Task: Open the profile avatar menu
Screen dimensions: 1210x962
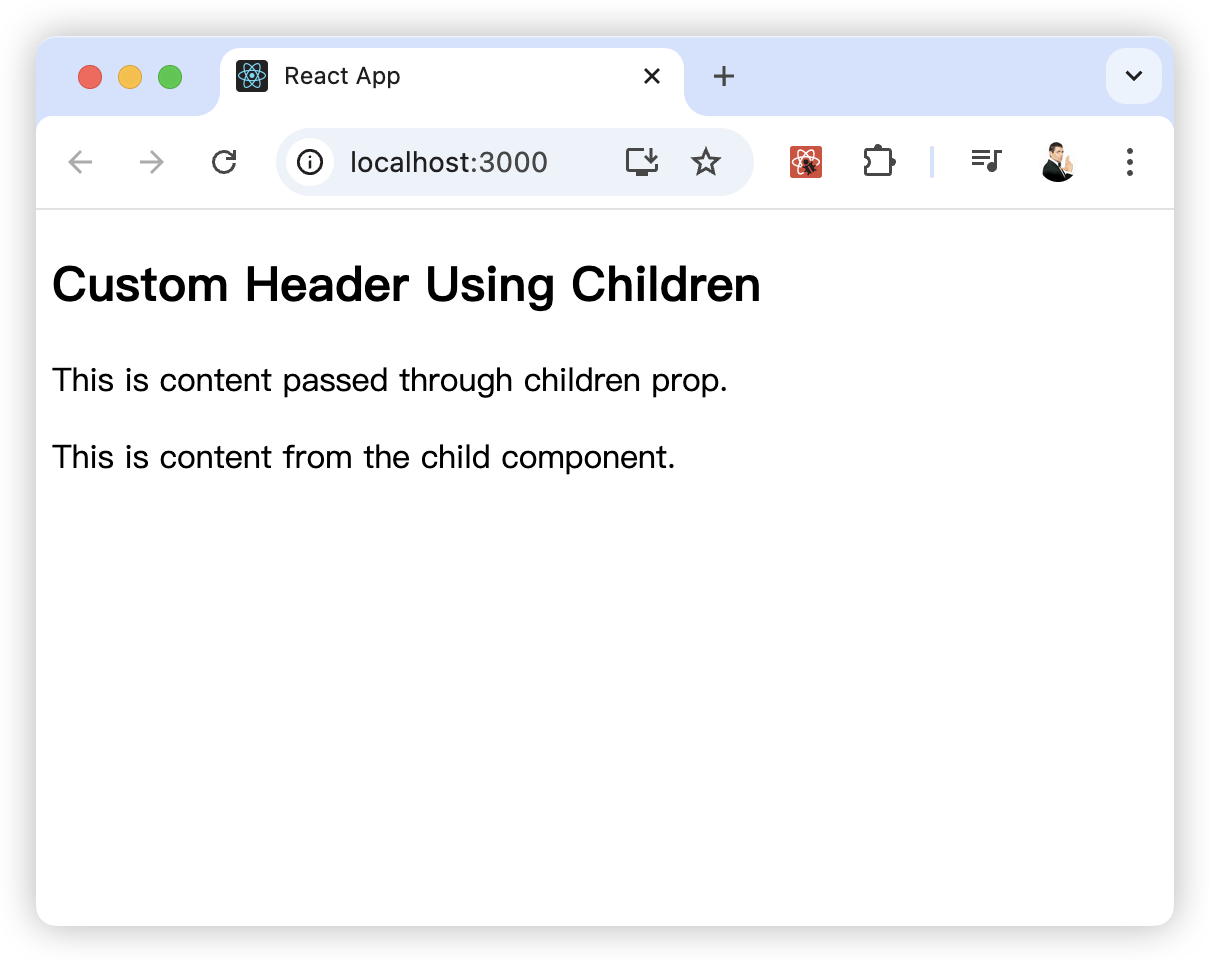Action: click(1058, 162)
